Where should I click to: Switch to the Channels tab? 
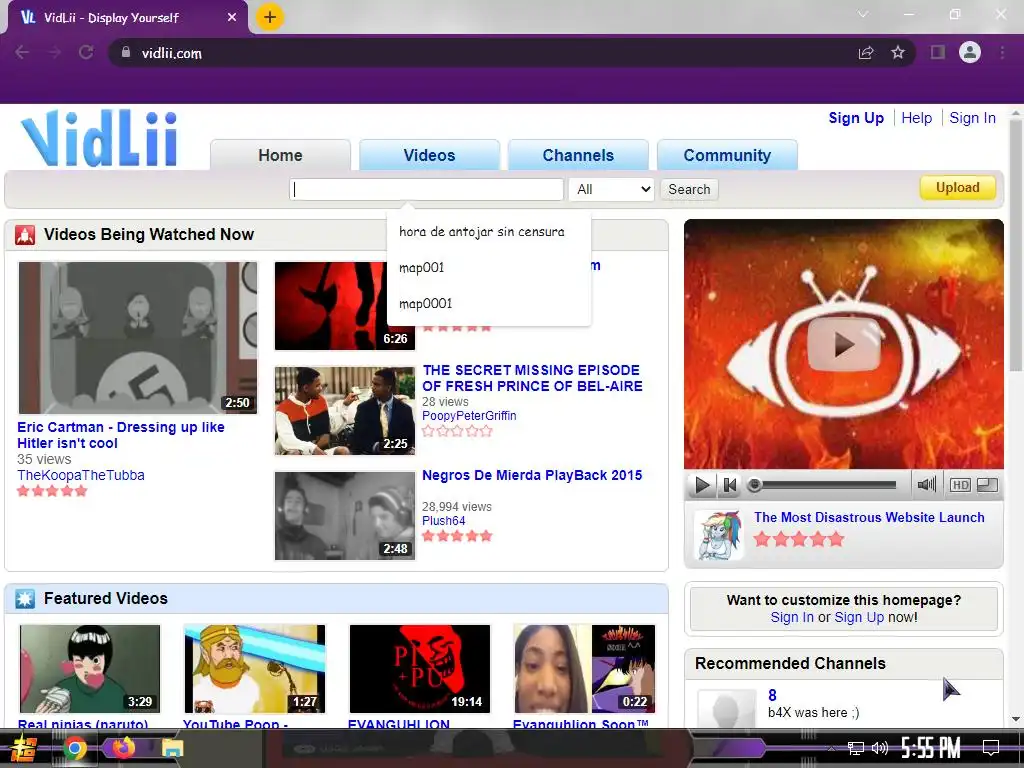pyautogui.click(x=578, y=155)
